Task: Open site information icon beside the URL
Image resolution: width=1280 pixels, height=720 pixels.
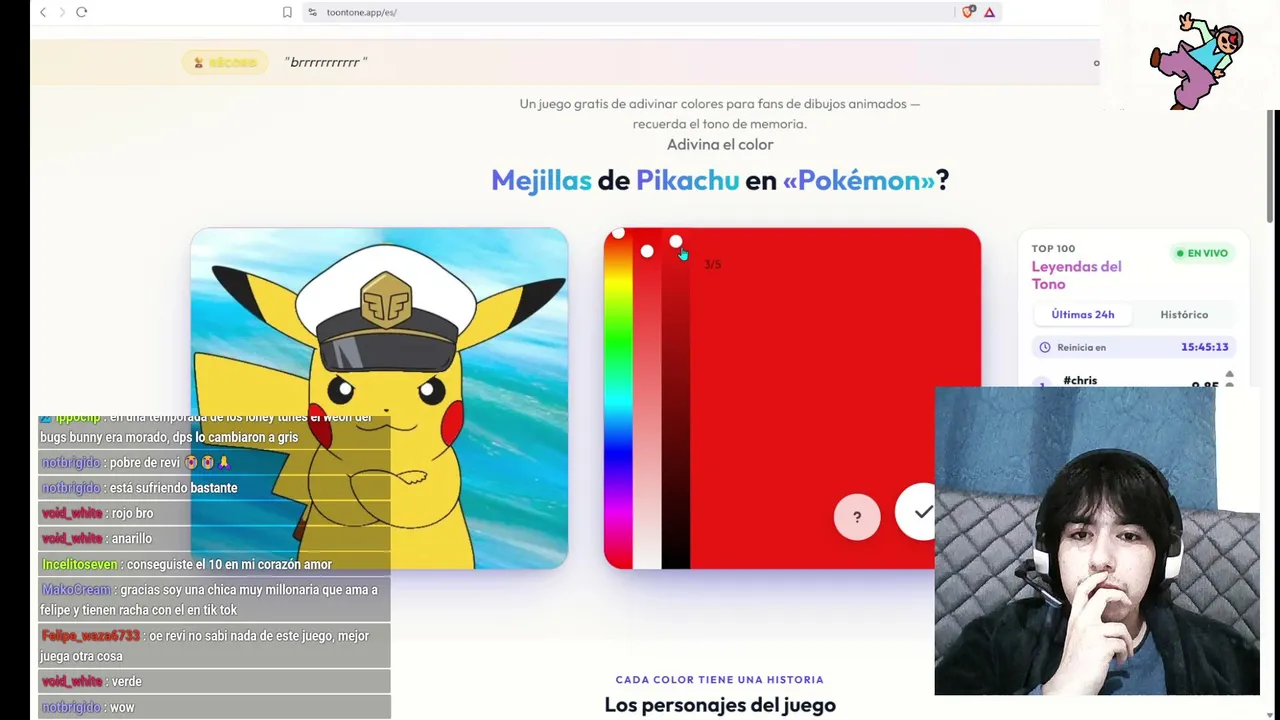Action: (x=312, y=12)
